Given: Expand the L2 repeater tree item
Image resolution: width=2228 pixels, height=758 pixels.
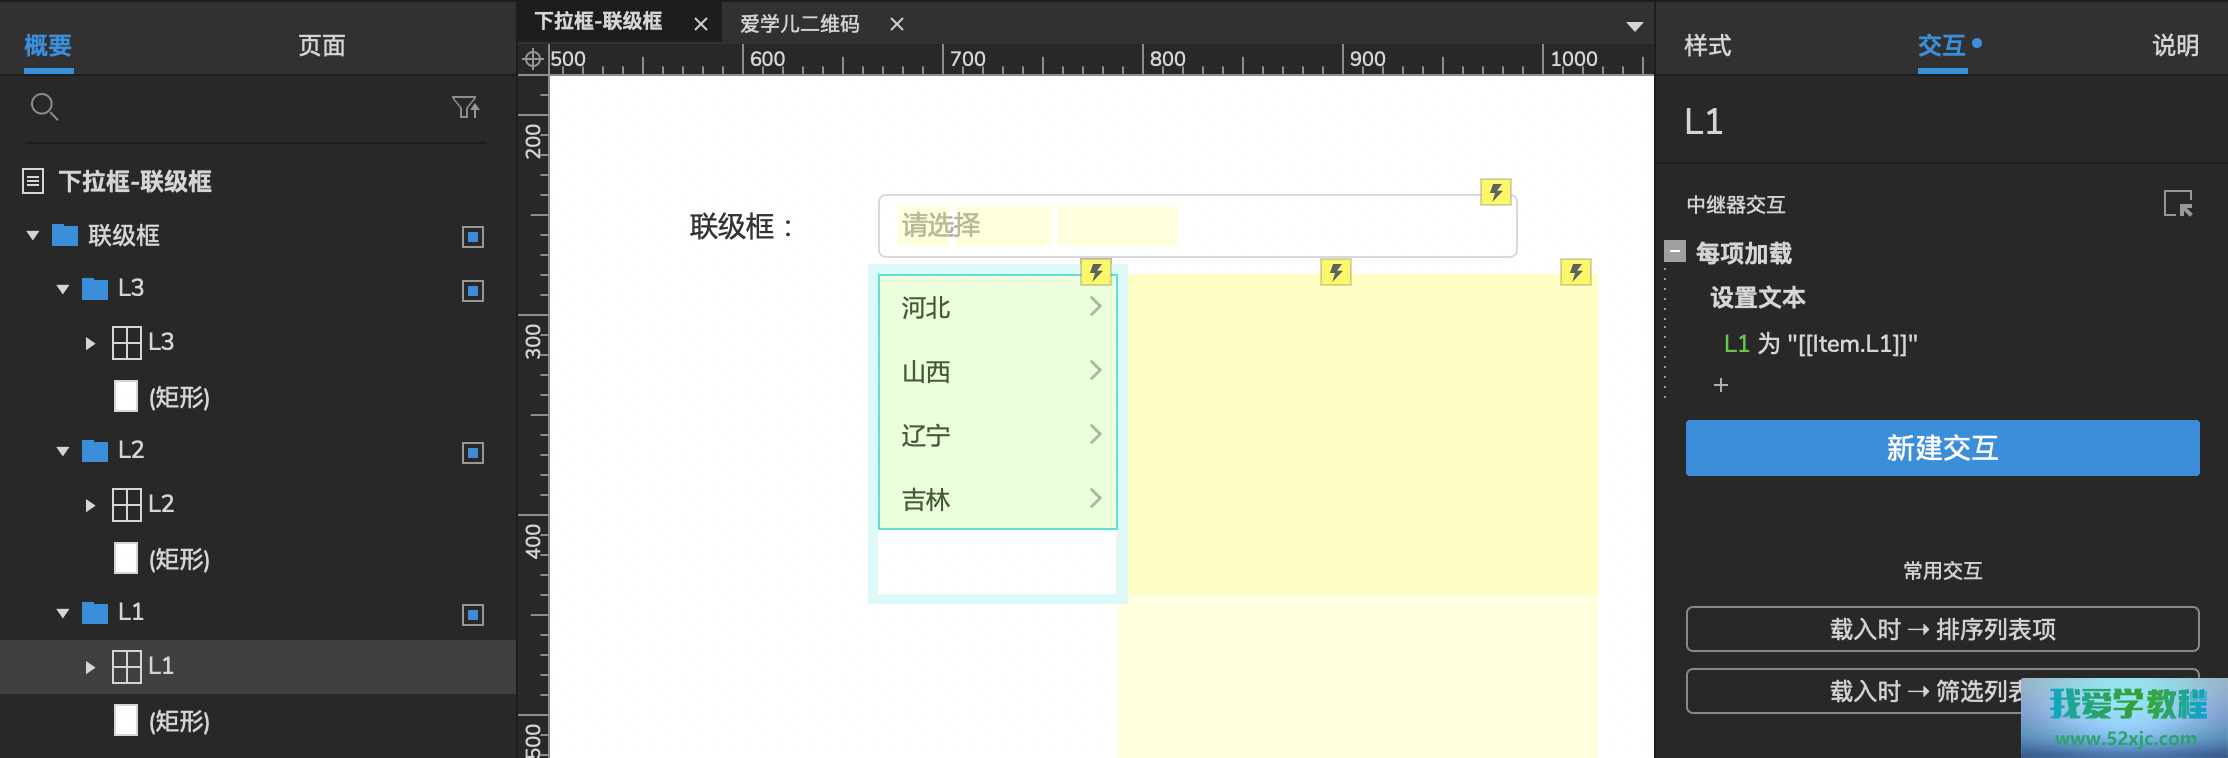Looking at the screenshot, I should coord(90,505).
